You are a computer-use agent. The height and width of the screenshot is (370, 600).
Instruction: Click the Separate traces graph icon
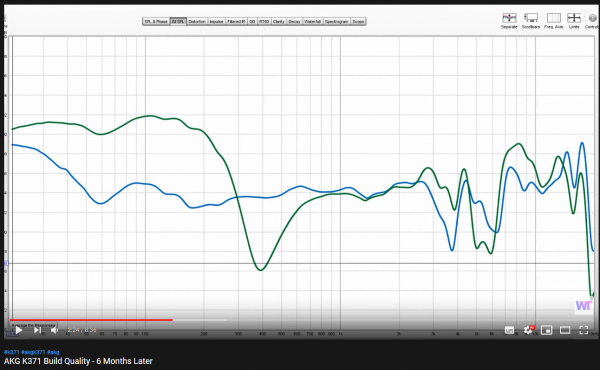click(x=509, y=20)
